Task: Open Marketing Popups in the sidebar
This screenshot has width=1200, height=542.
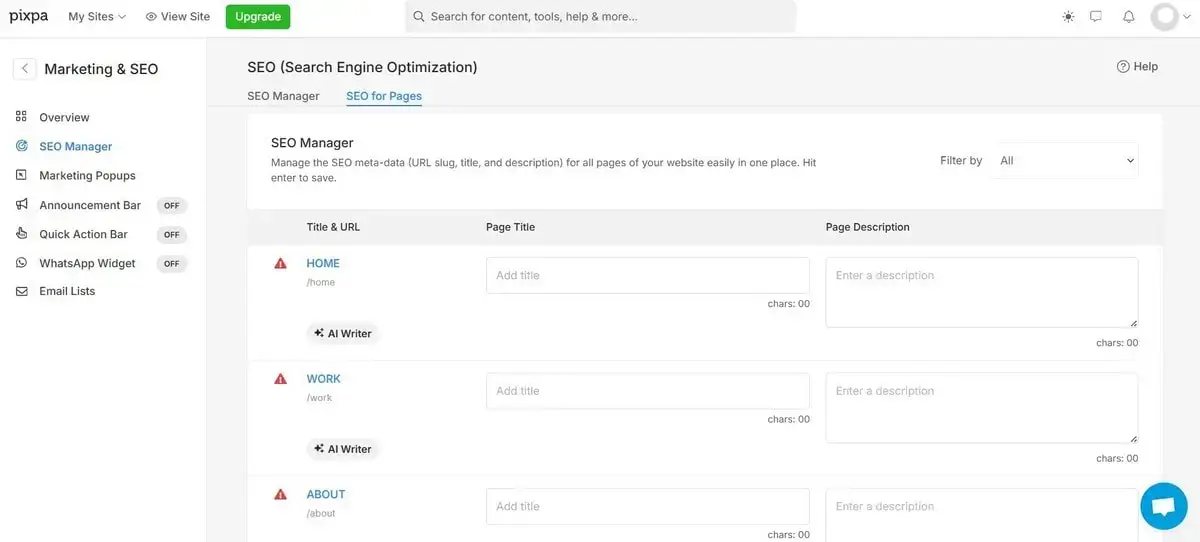Action: click(x=87, y=175)
